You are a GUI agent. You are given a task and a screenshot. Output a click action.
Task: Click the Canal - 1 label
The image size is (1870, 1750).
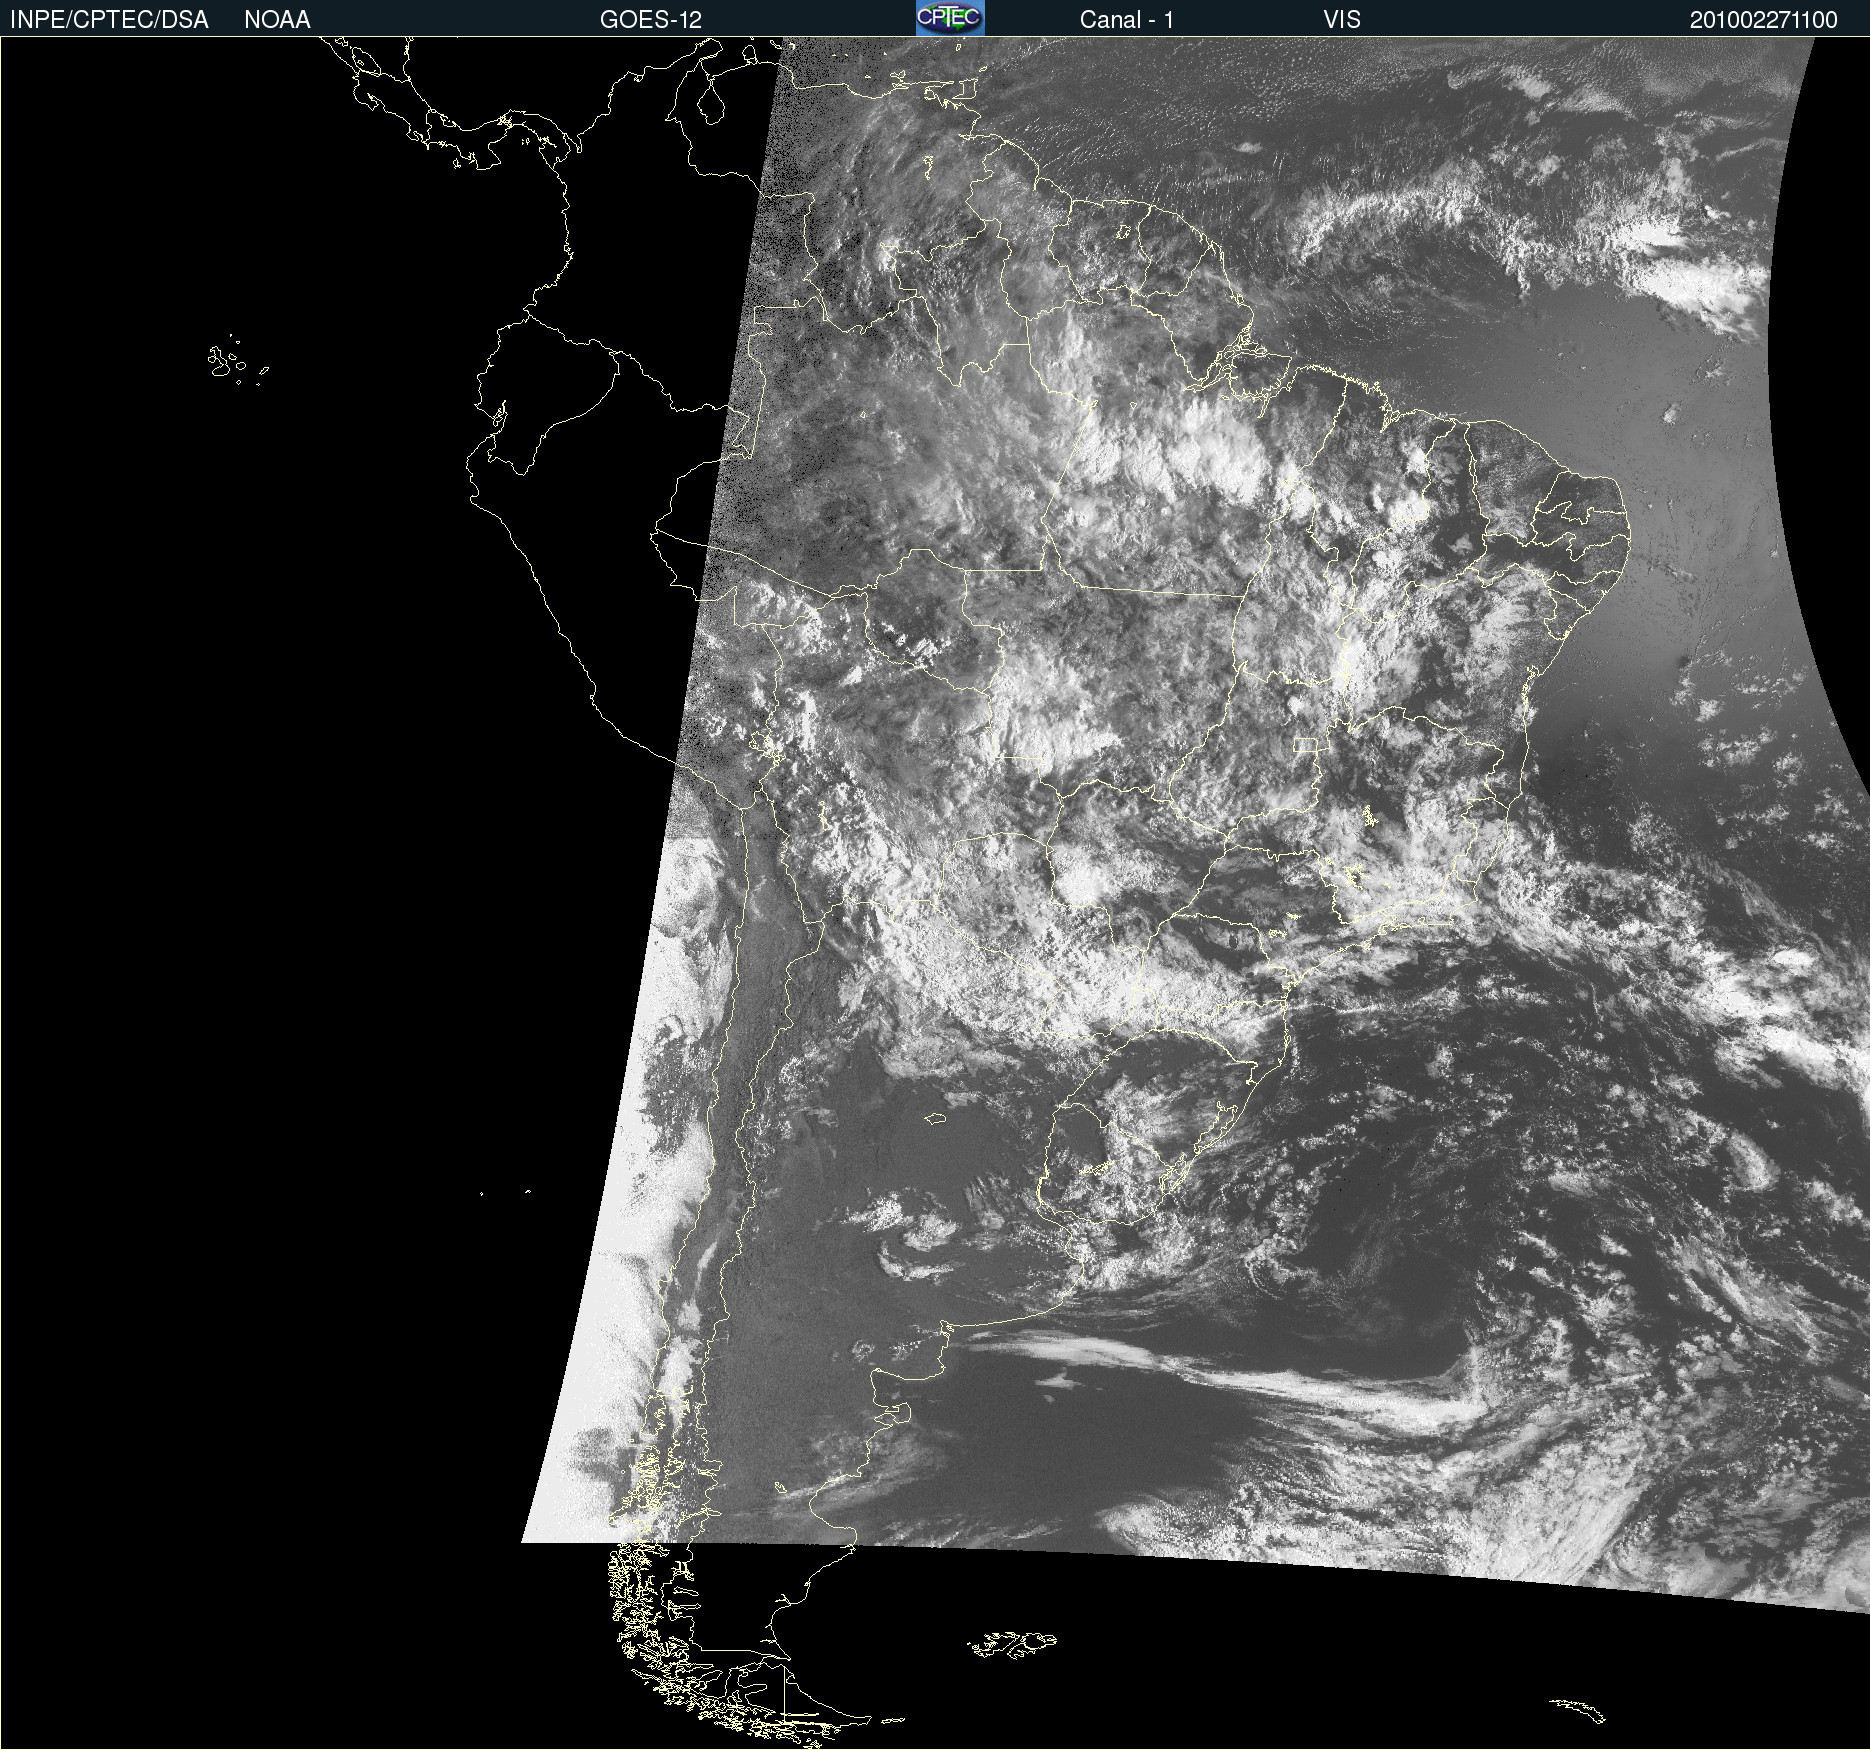[x=1127, y=20]
